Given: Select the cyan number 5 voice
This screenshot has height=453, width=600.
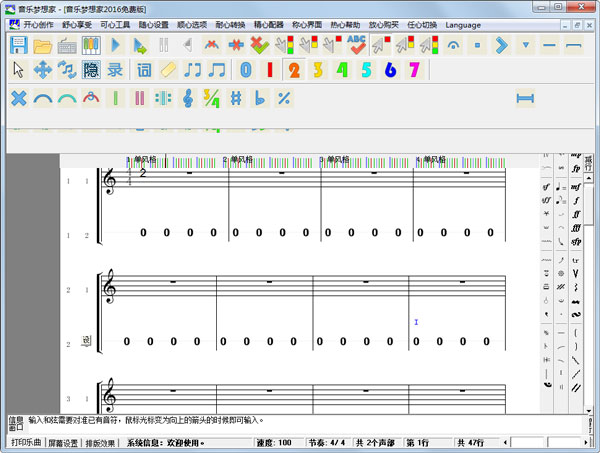Looking at the screenshot, I should pos(366,70).
